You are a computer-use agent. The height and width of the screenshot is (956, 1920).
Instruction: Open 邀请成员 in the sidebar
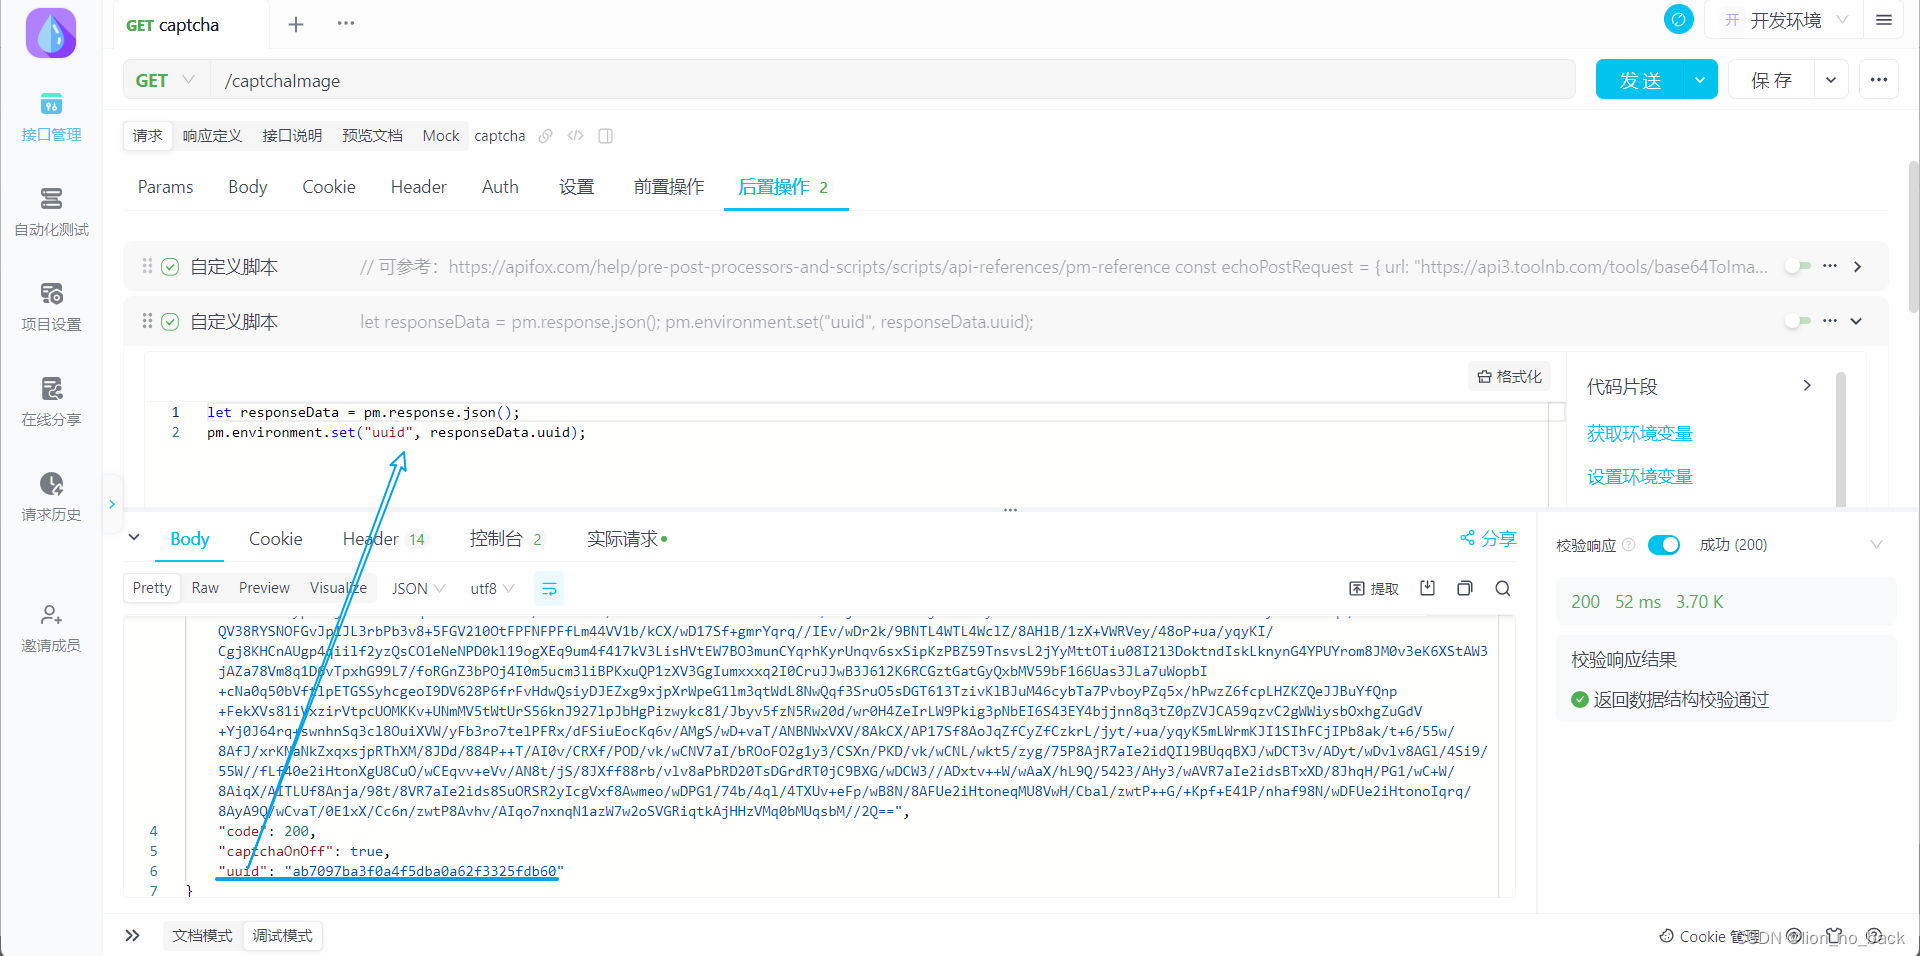tap(51, 628)
